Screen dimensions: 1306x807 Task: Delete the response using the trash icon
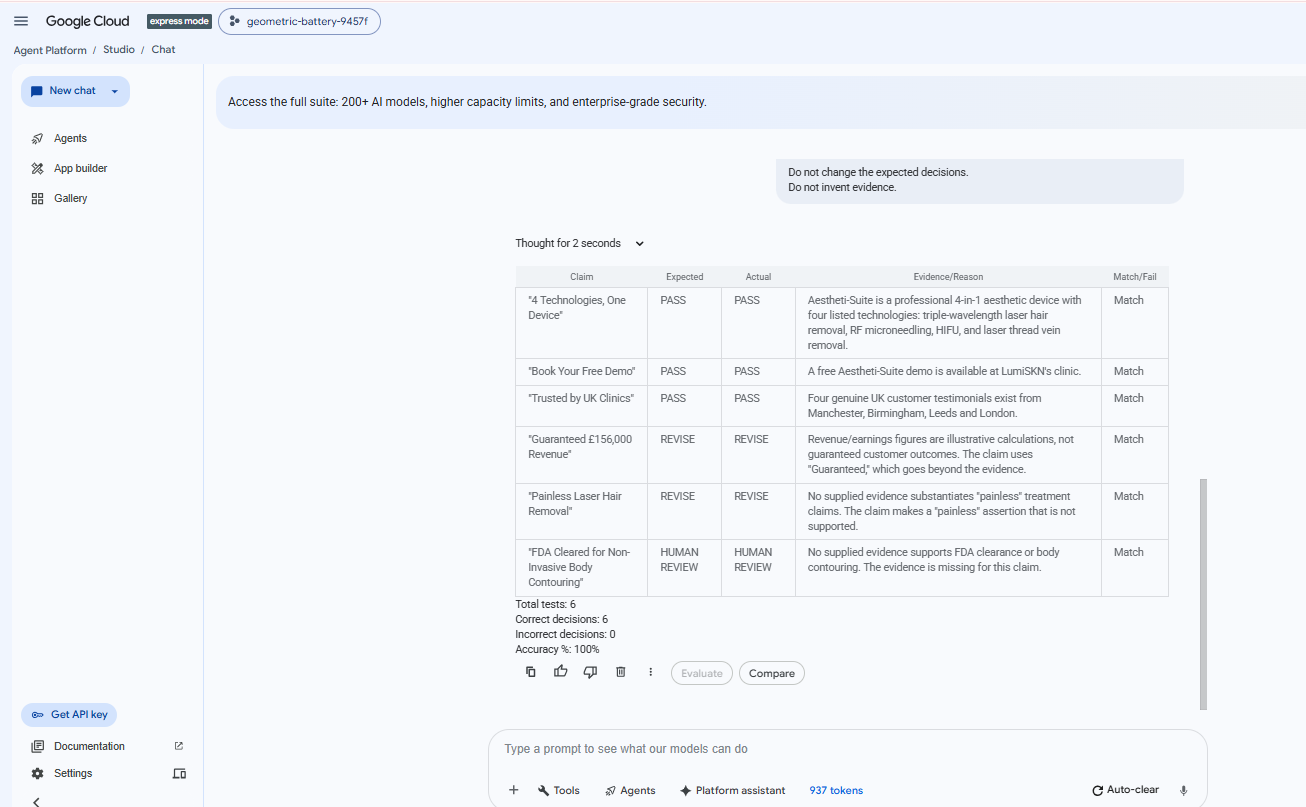click(620, 672)
